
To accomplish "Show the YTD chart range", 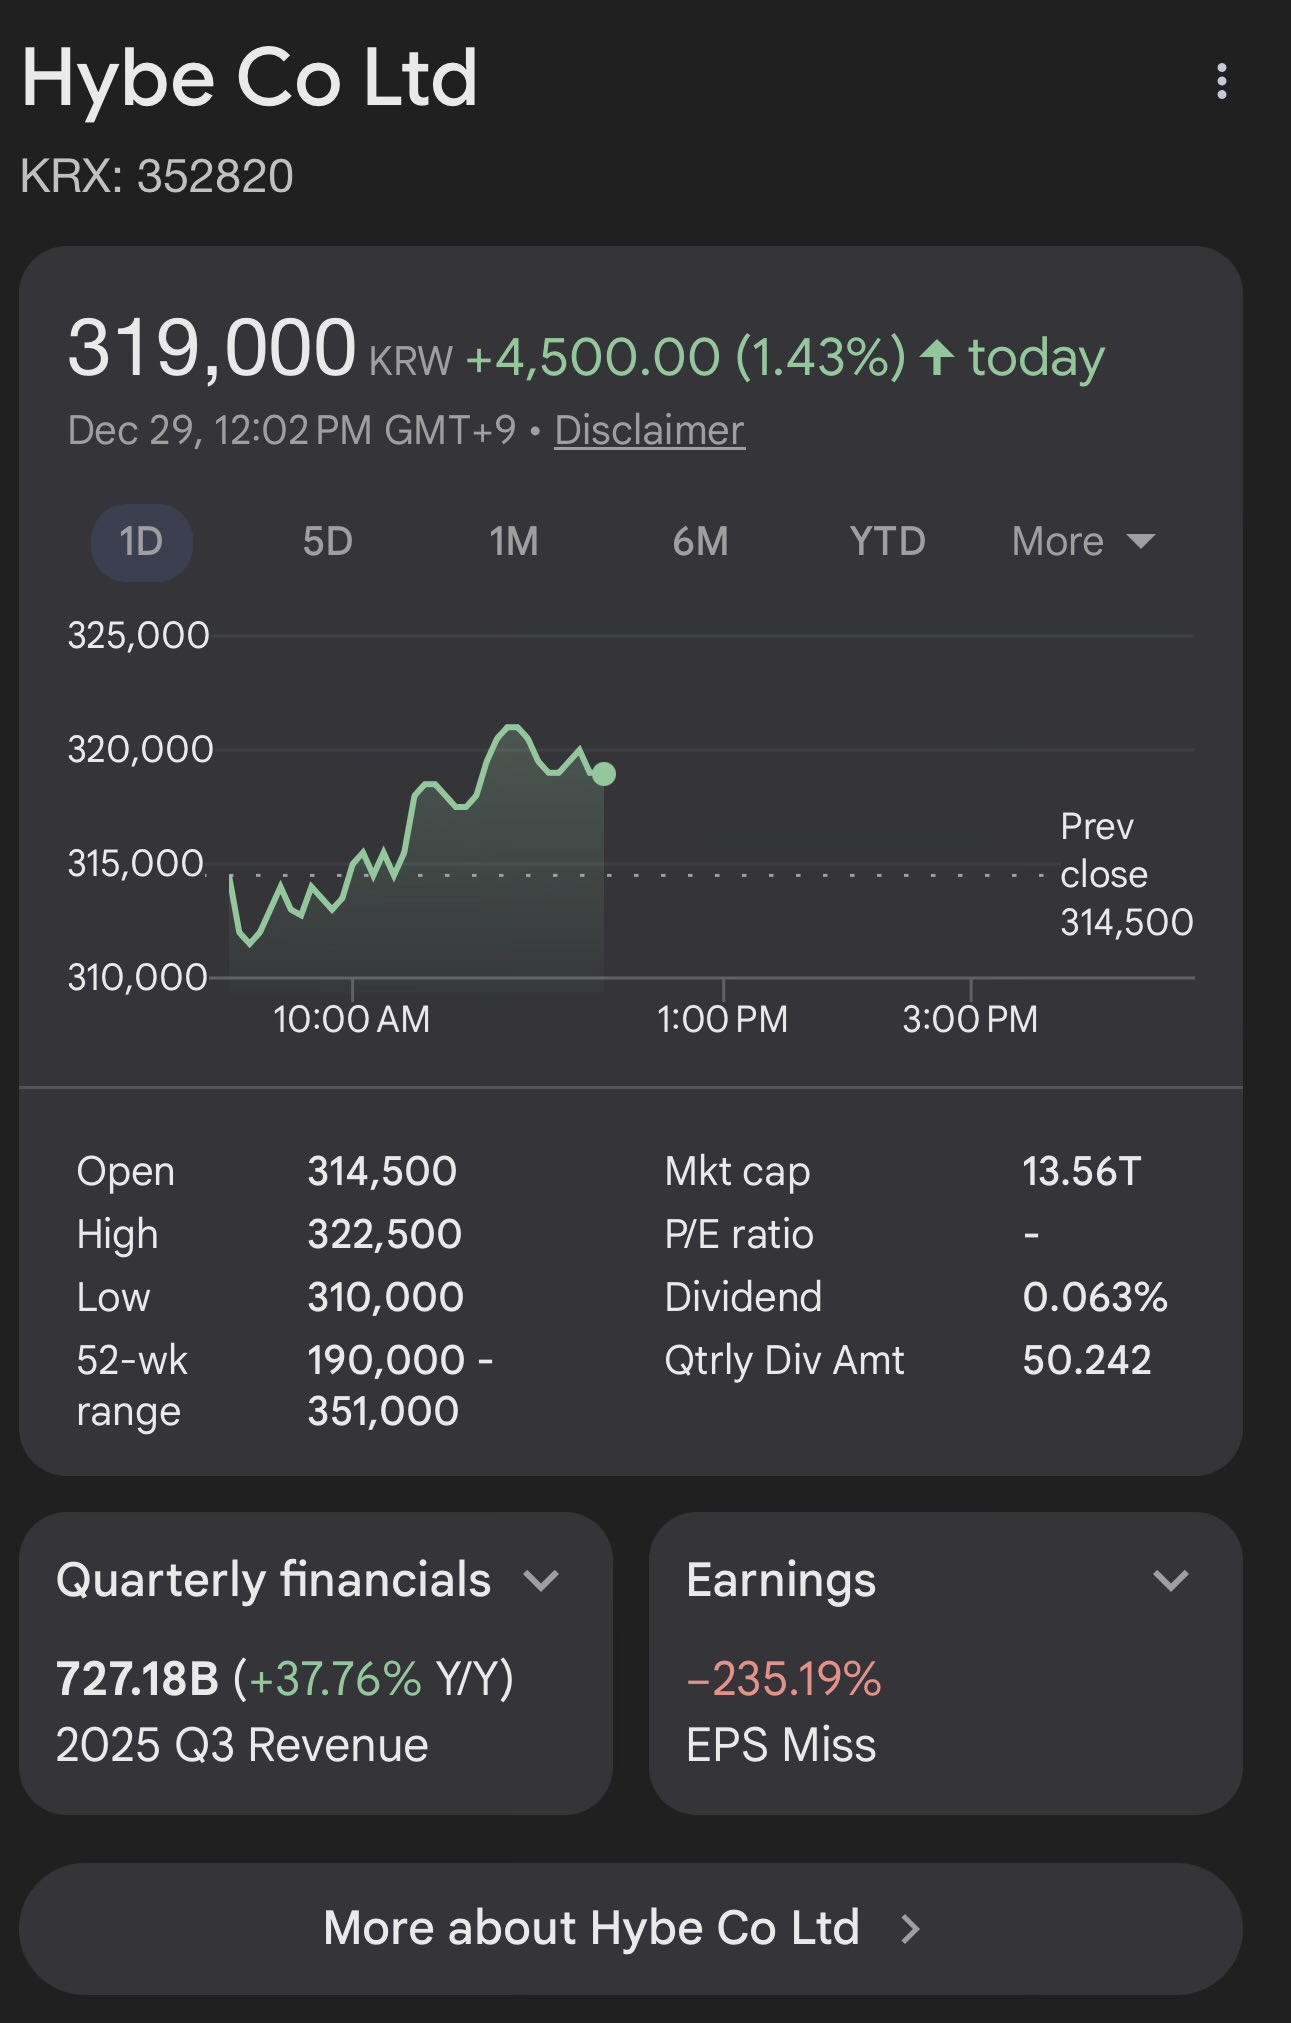I will pos(887,542).
